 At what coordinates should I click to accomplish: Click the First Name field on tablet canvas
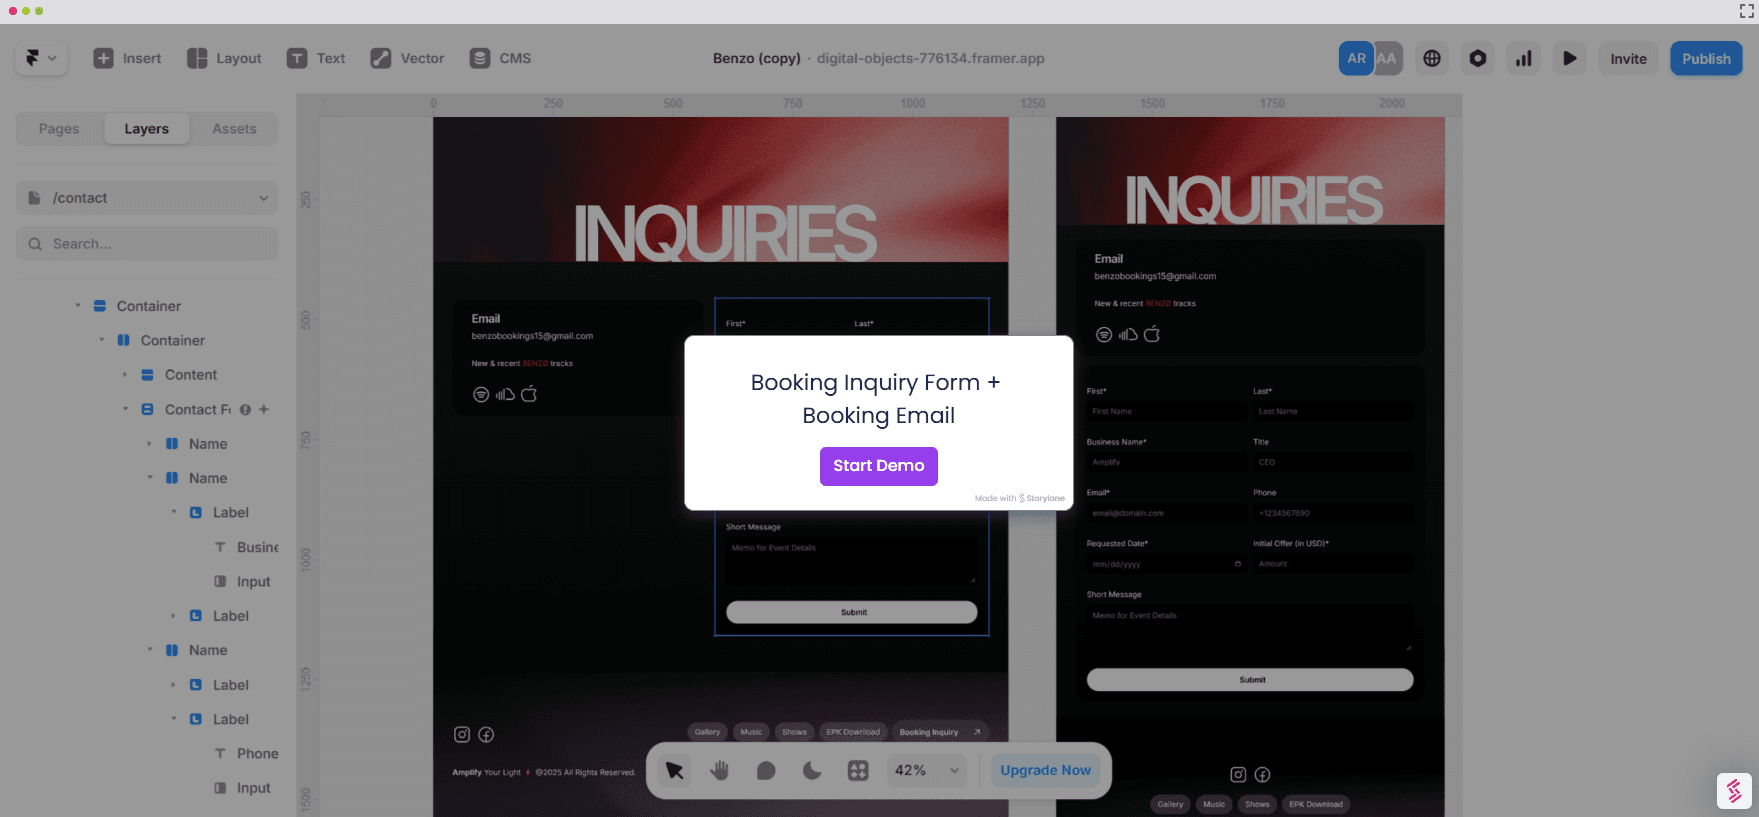click(1166, 411)
